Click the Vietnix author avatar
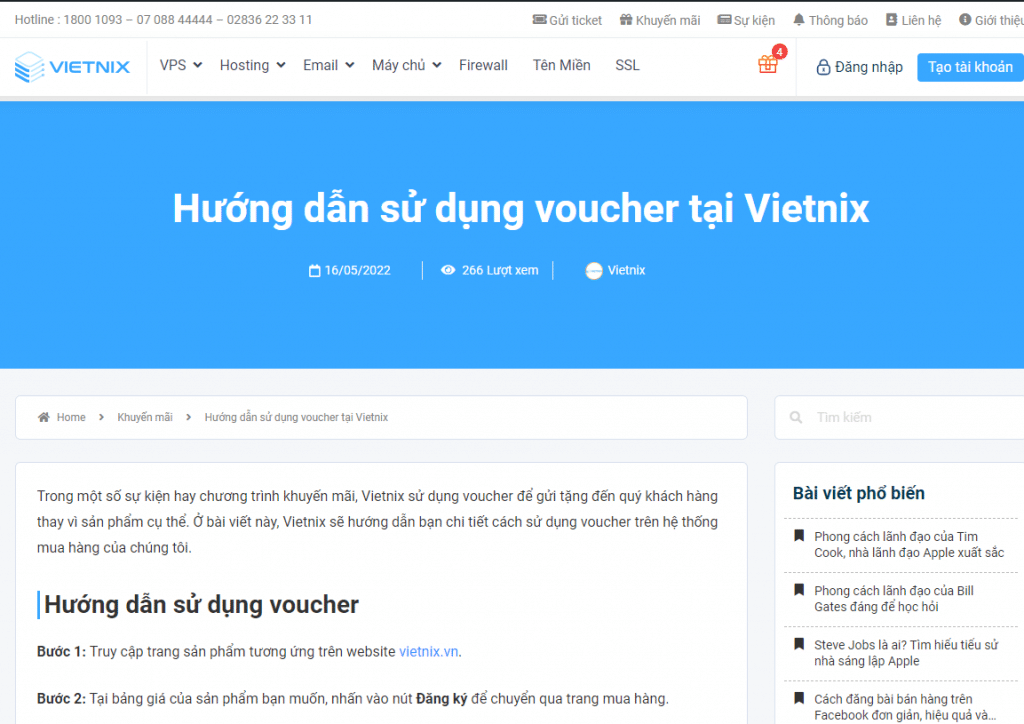Viewport: 1024px width, 724px height. coord(594,270)
